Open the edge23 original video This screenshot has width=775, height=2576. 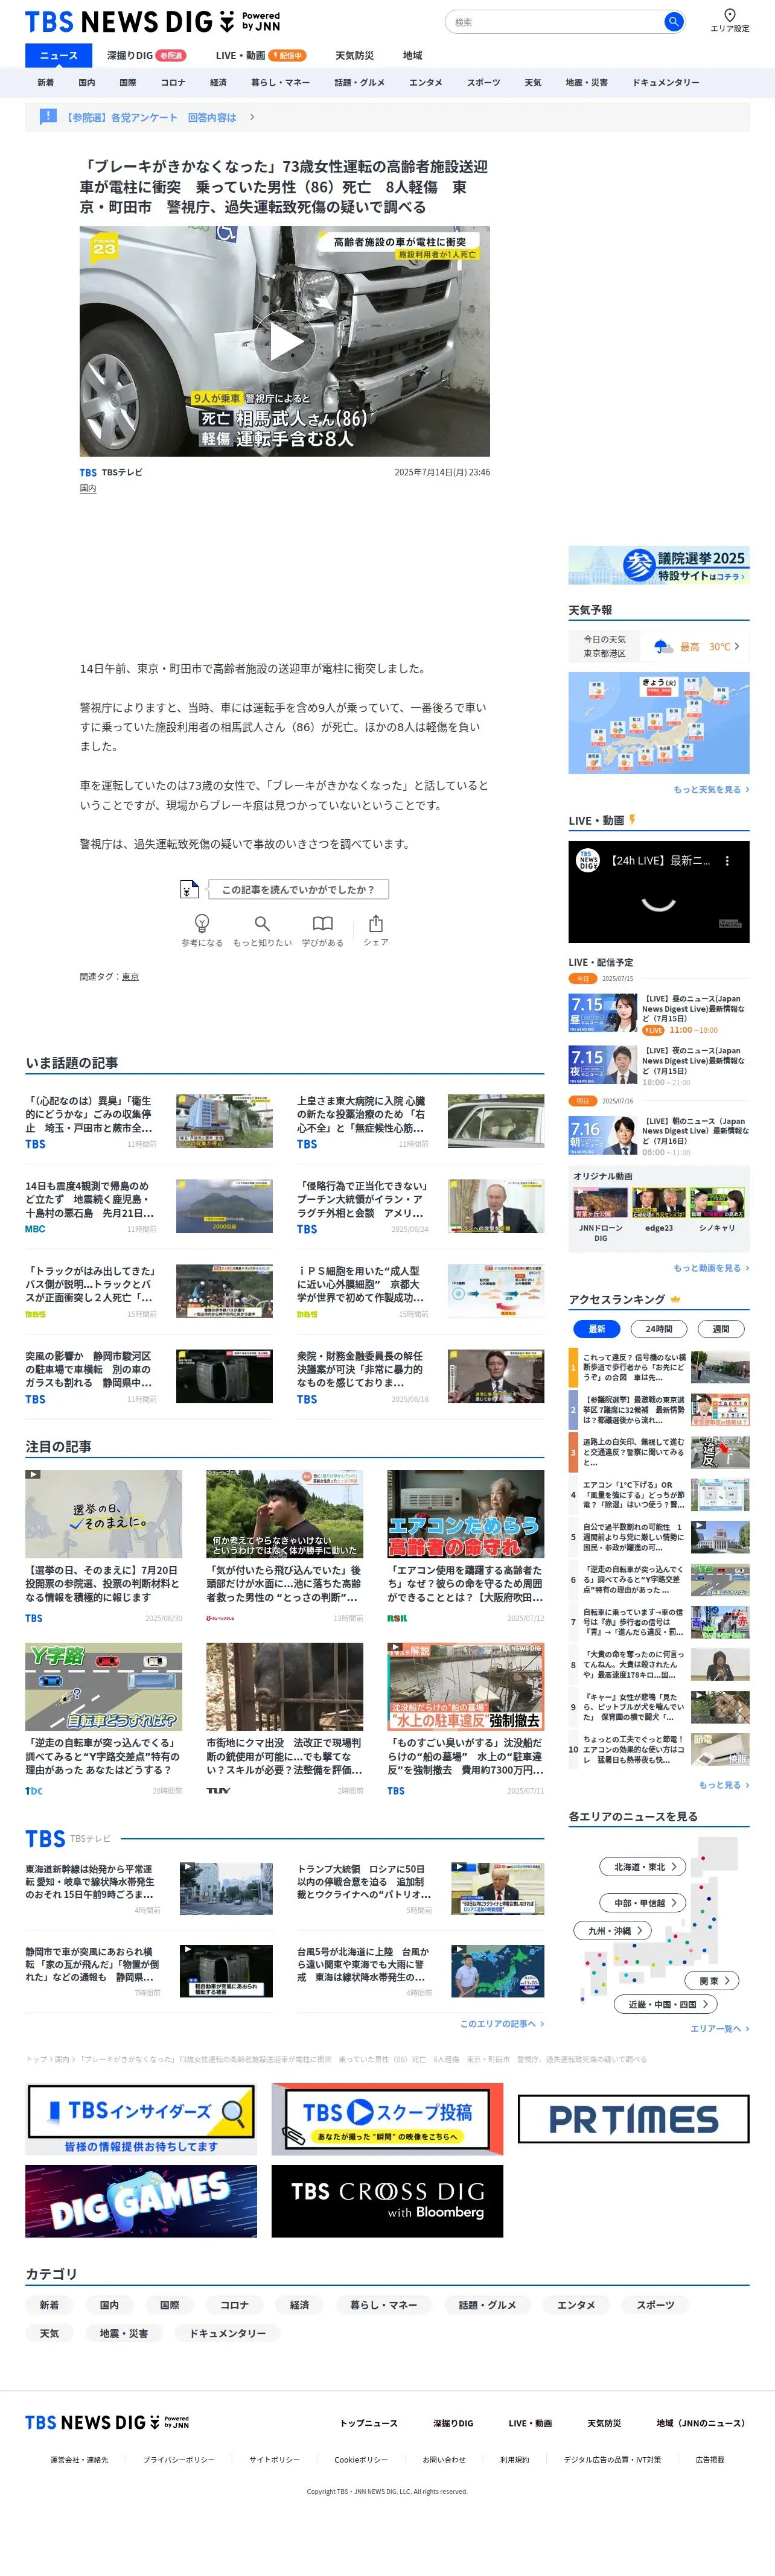pyautogui.click(x=659, y=1210)
